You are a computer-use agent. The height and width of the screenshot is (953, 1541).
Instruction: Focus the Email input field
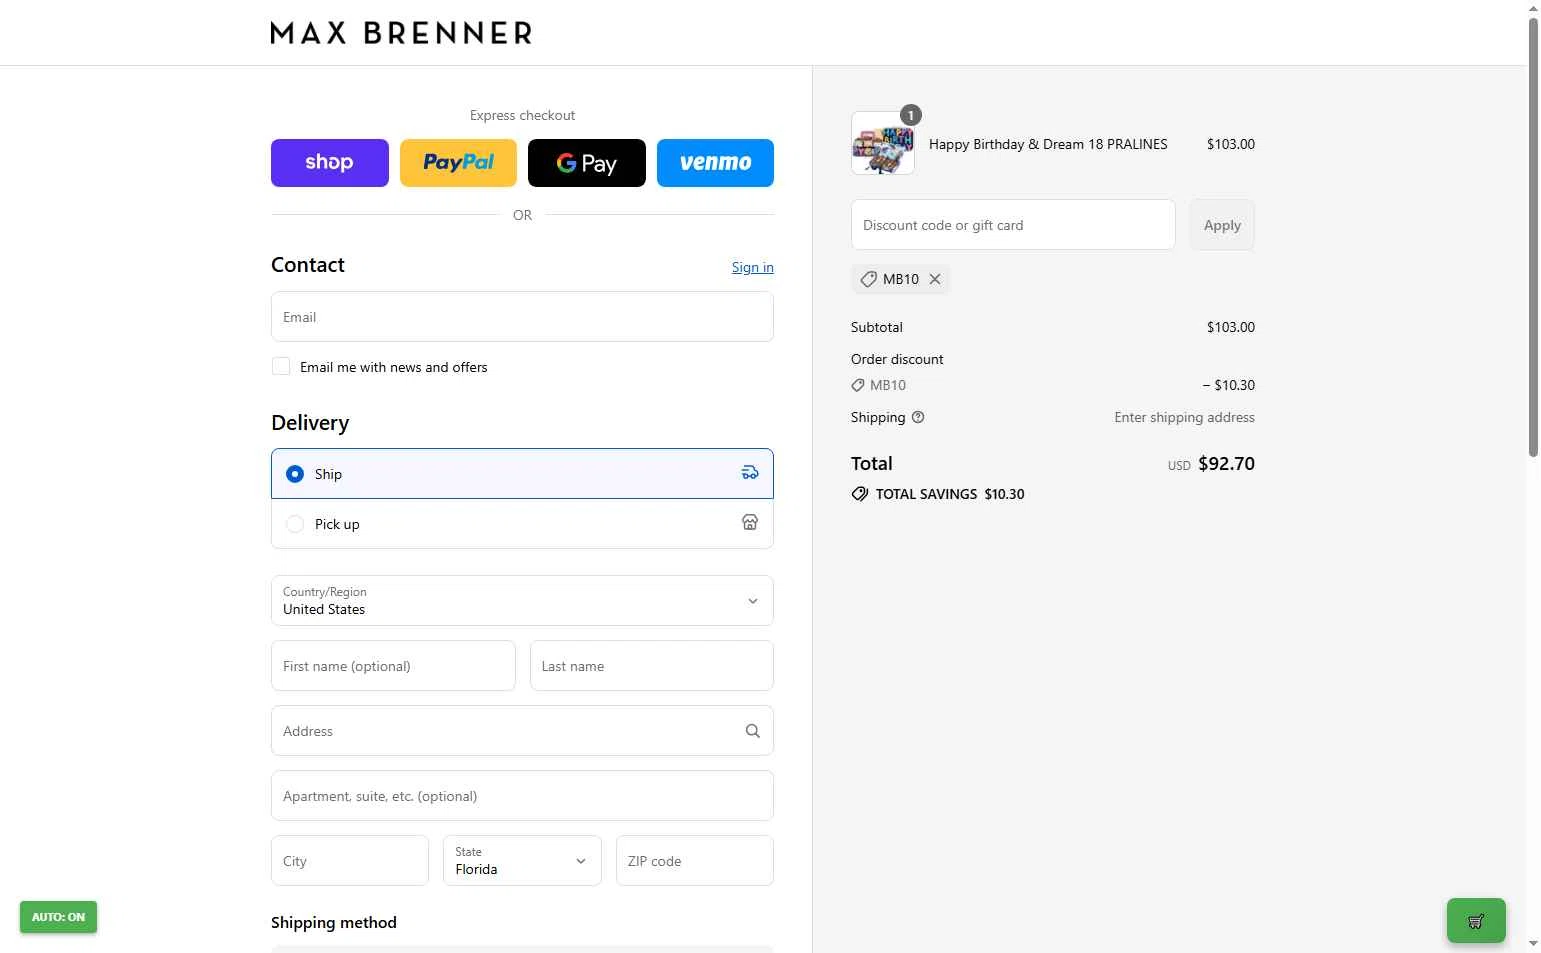[x=522, y=317]
